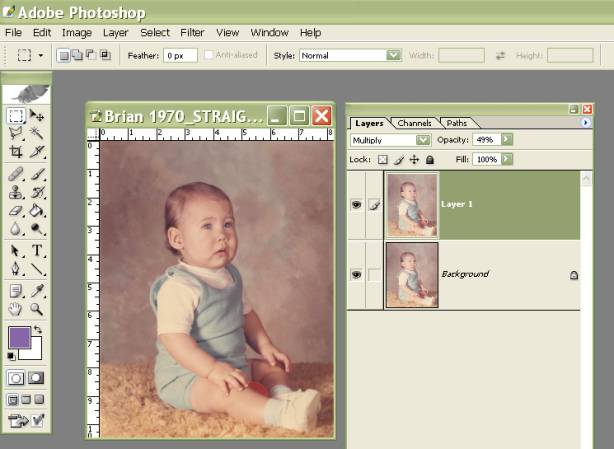Select the Line tool
Screen dimensions: 614x449
click(37, 269)
